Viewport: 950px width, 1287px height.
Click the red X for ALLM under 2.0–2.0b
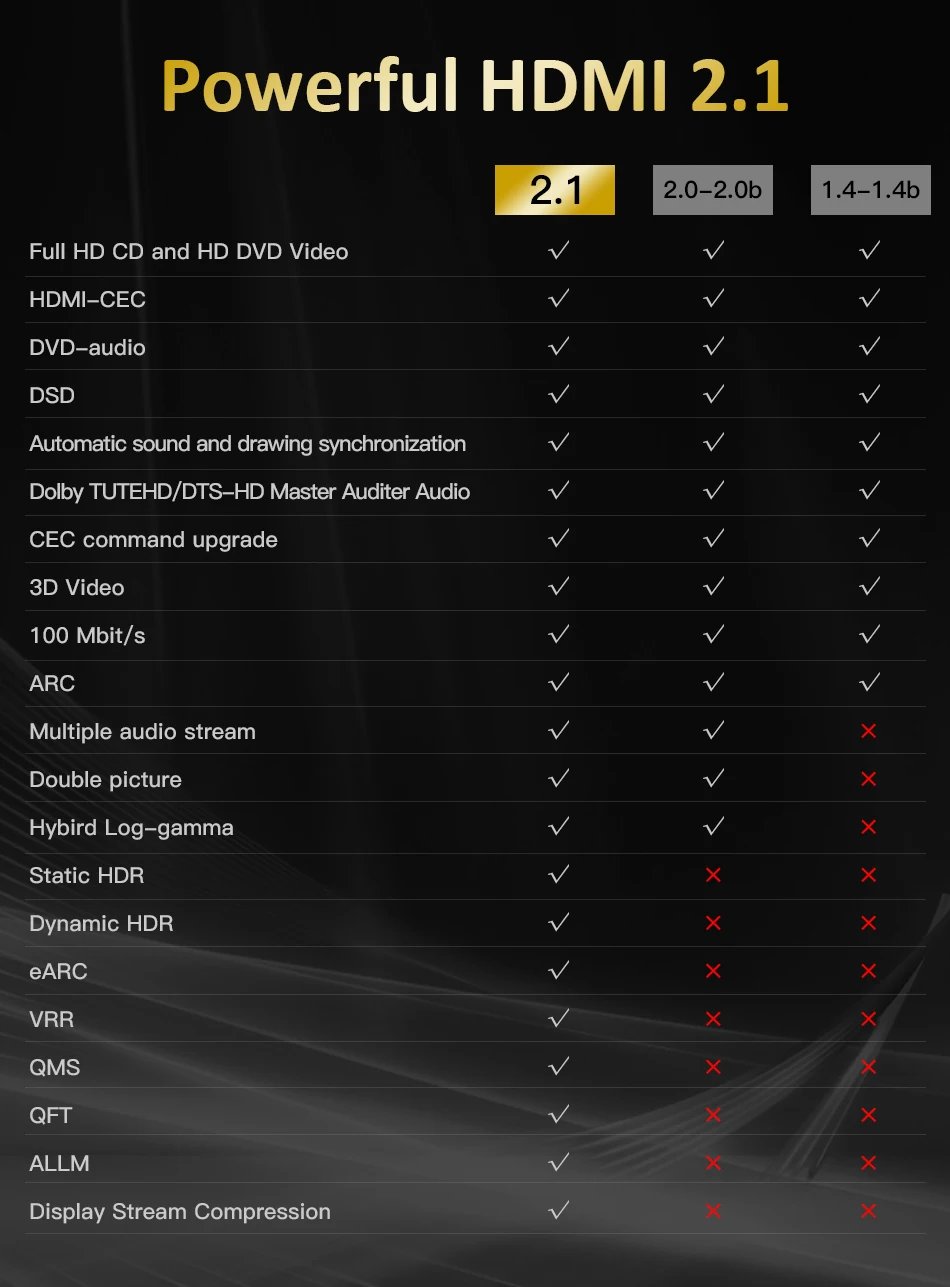[x=713, y=1163]
